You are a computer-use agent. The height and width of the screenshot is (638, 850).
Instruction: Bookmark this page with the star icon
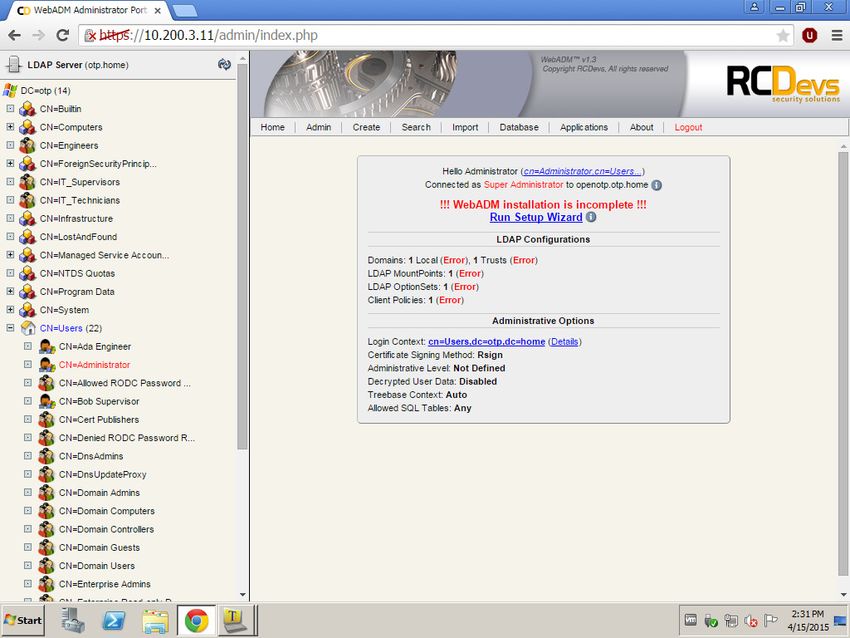(782, 36)
